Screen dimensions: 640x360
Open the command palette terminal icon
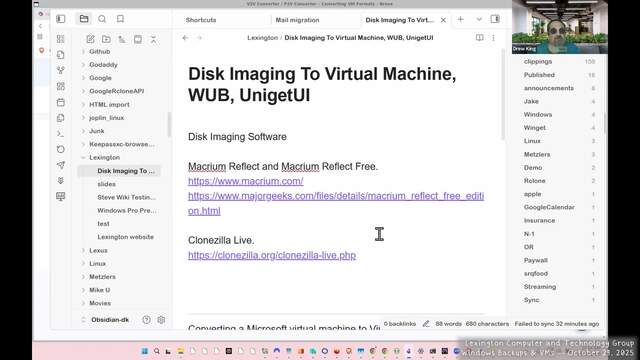point(61,133)
